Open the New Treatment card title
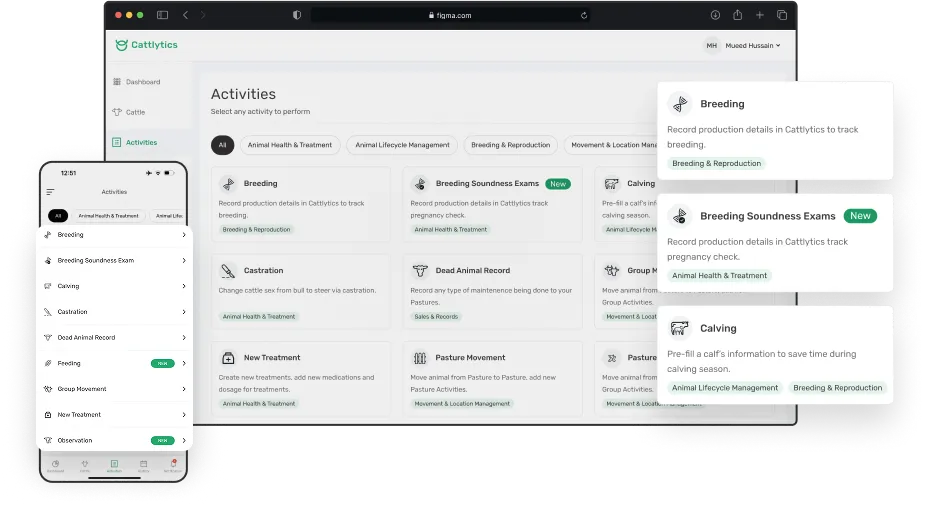The height and width of the screenshot is (508, 930). pyautogui.click(x=272, y=358)
